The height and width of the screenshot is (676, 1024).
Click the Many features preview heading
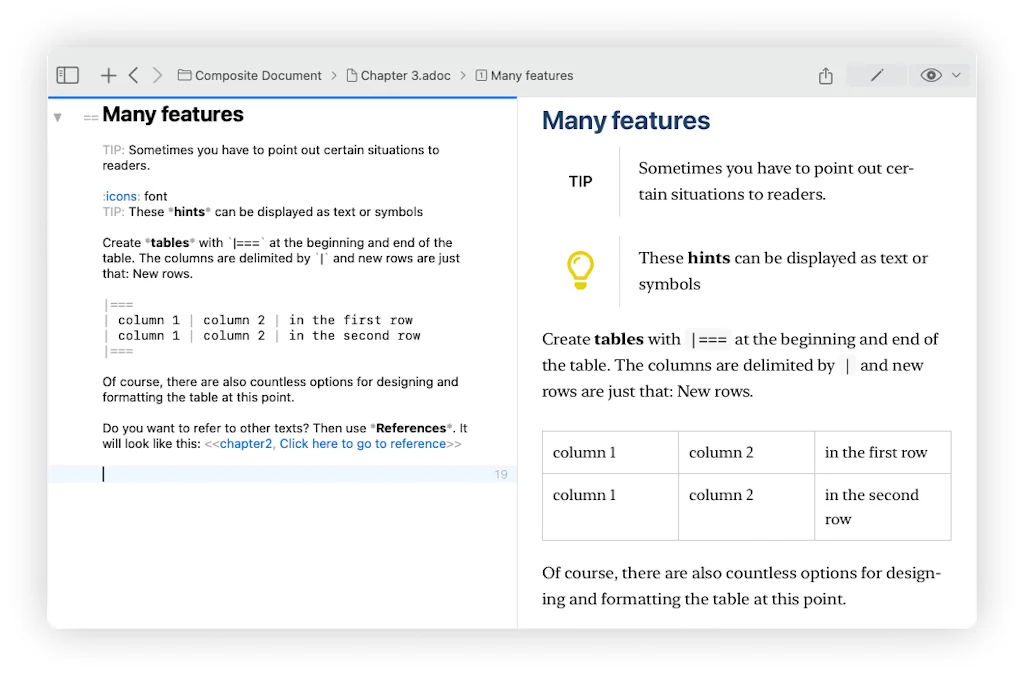(x=625, y=121)
